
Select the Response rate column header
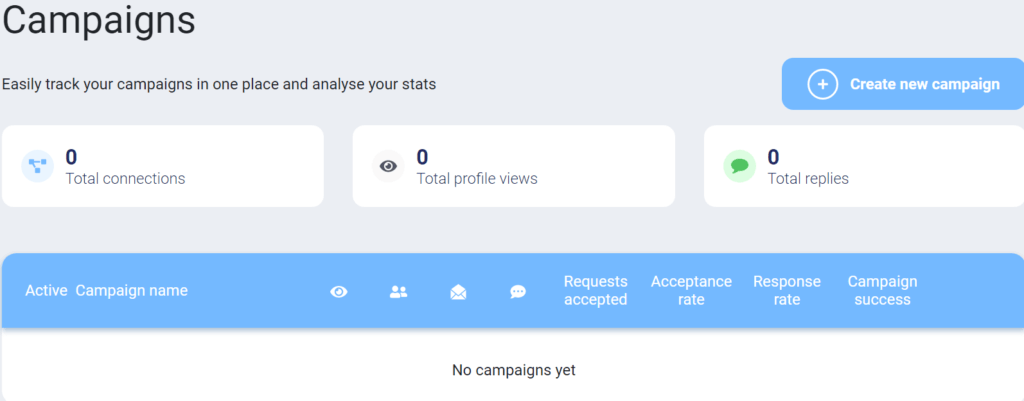tap(787, 291)
